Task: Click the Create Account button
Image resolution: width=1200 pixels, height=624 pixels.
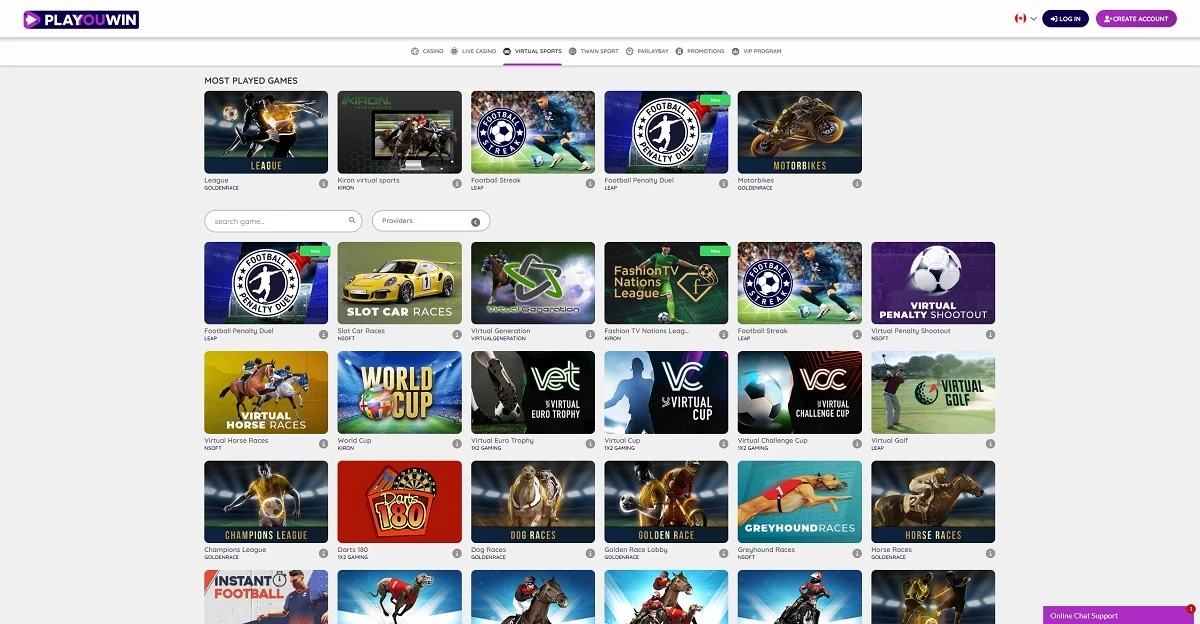Action: point(1136,19)
